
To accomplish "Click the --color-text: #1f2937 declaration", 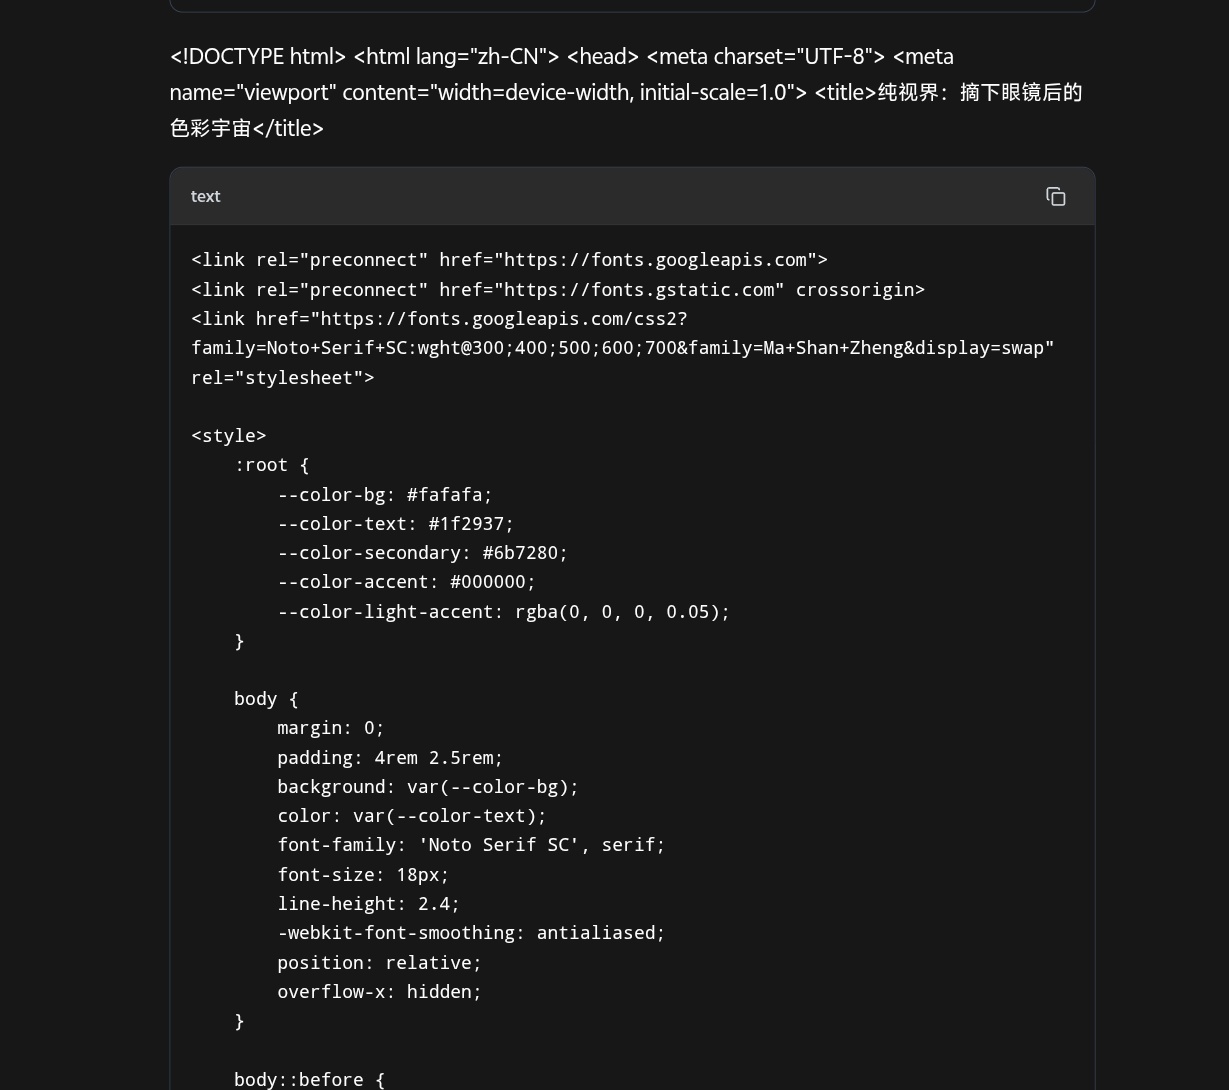I will coord(396,524).
